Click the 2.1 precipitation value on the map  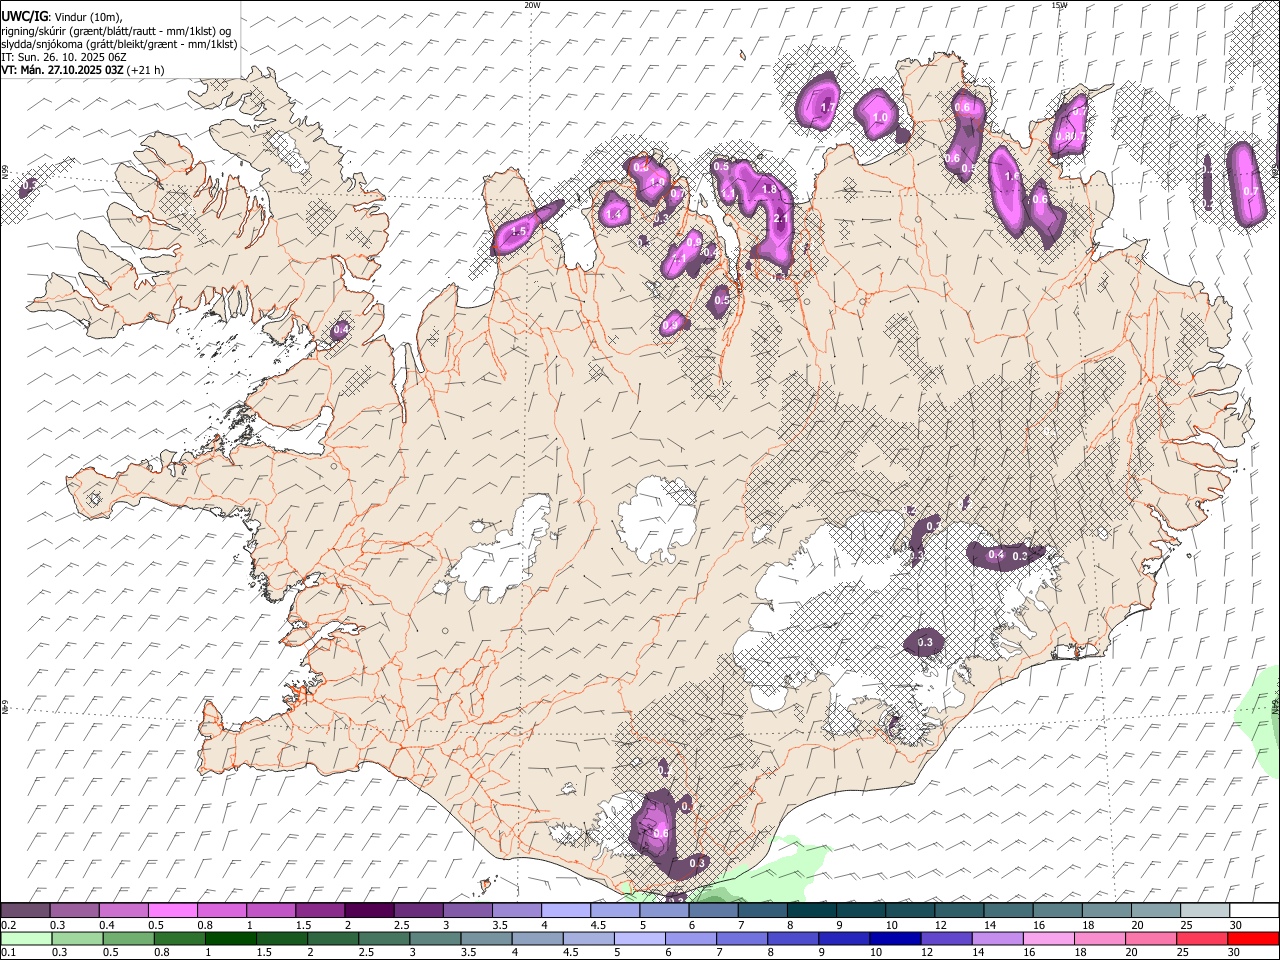click(x=781, y=219)
